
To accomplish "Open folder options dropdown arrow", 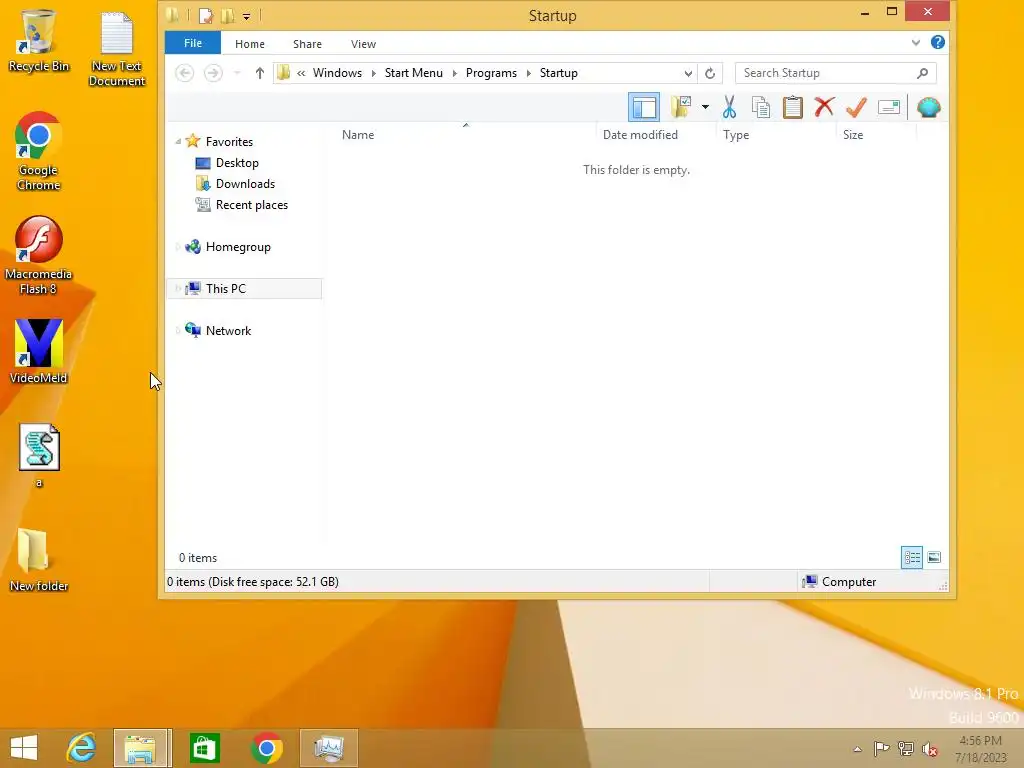I will click(705, 107).
